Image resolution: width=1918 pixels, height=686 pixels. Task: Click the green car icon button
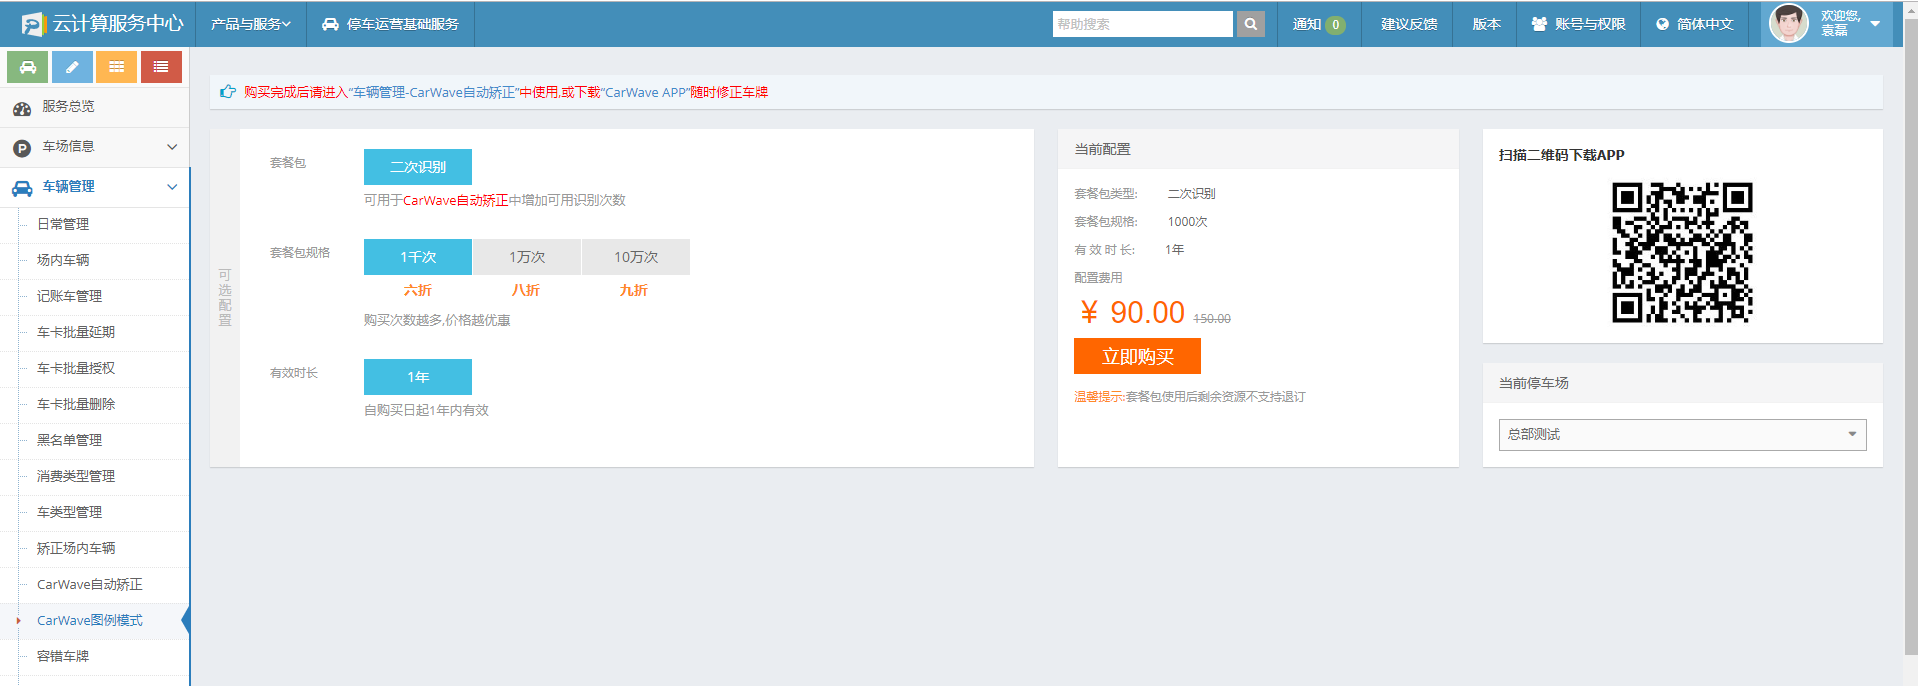[28, 67]
